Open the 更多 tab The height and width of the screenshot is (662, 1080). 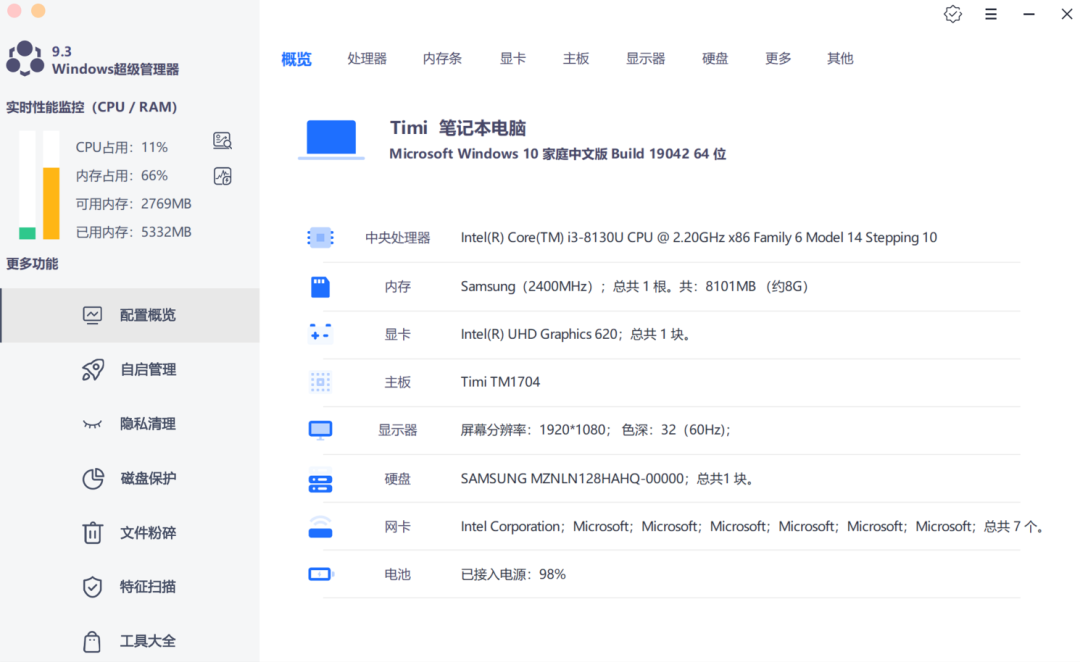[x=778, y=59]
